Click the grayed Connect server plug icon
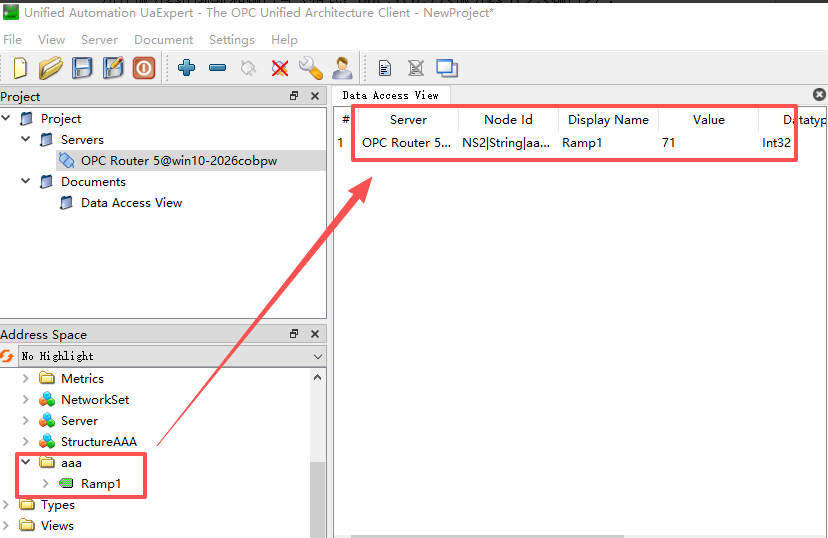 coord(248,68)
